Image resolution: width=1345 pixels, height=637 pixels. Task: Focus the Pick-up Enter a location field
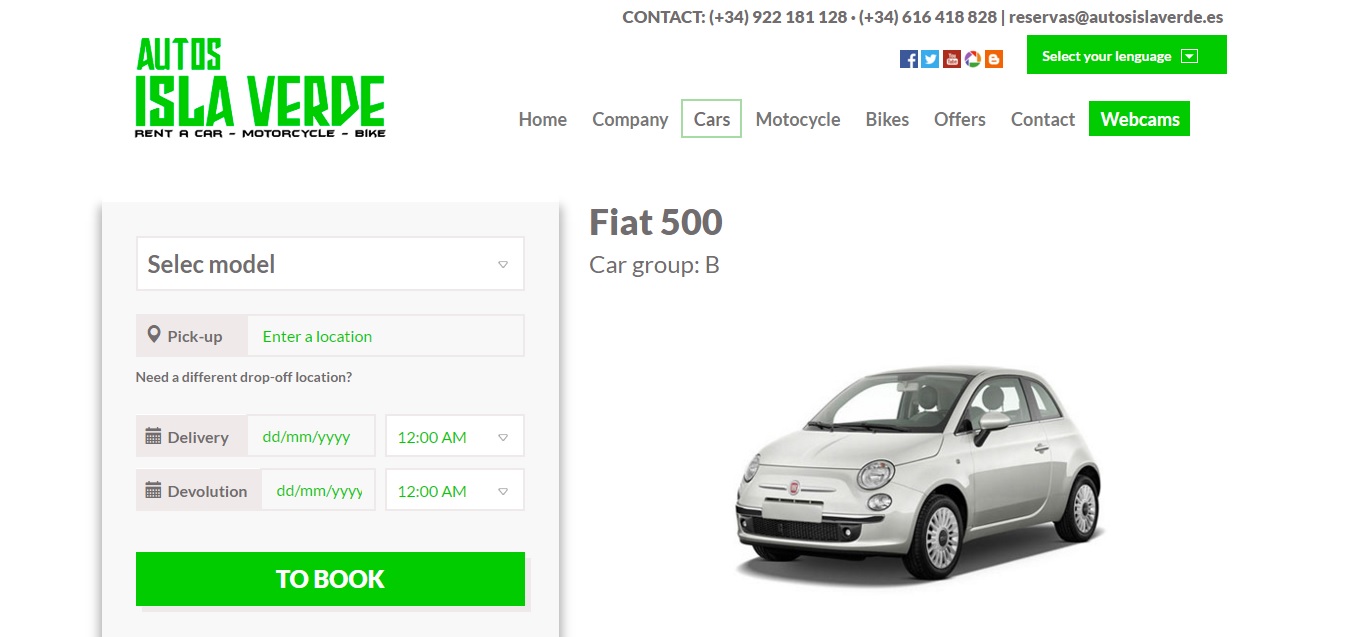(386, 336)
